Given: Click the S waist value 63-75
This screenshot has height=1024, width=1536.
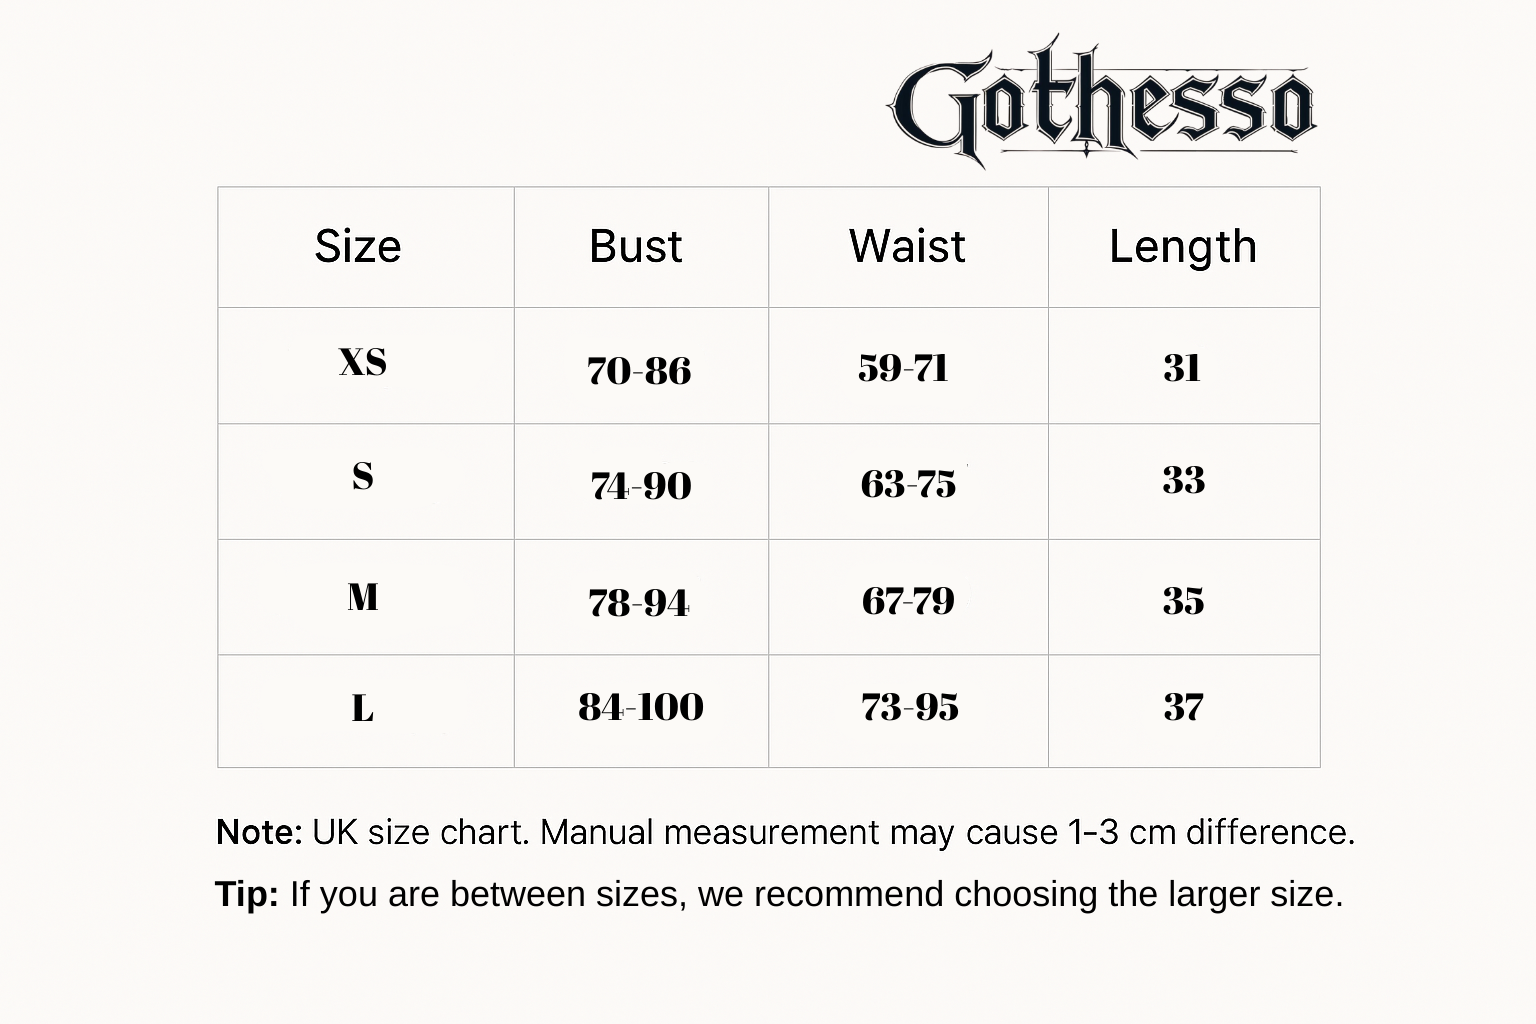Looking at the screenshot, I should point(908,484).
